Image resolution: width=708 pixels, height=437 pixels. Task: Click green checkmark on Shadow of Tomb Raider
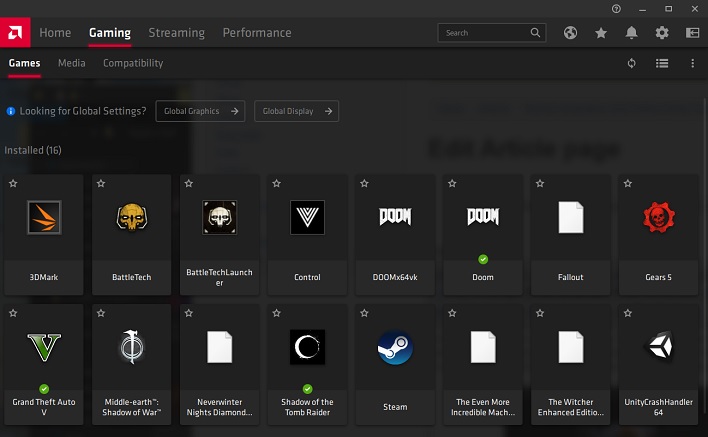[307, 389]
